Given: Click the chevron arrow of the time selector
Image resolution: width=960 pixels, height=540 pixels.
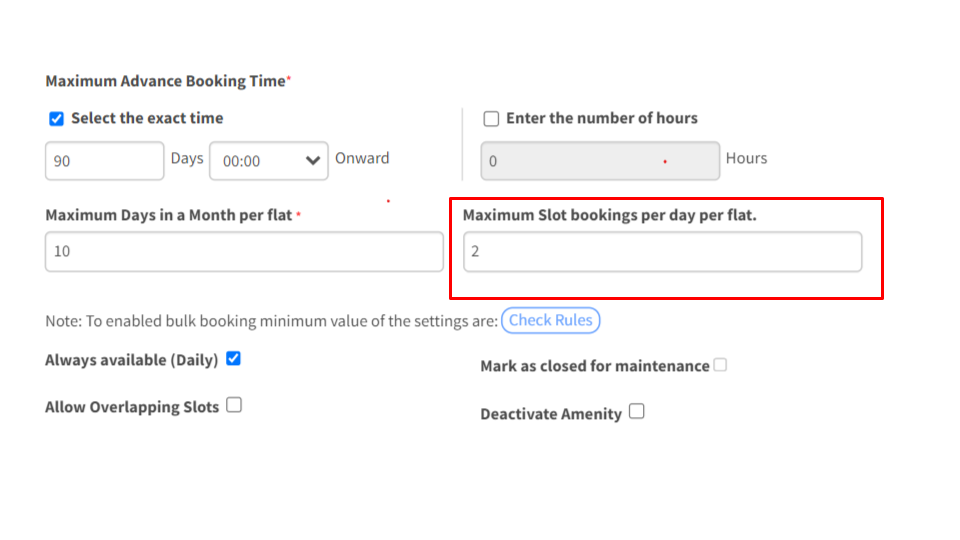Looking at the screenshot, I should [313, 161].
